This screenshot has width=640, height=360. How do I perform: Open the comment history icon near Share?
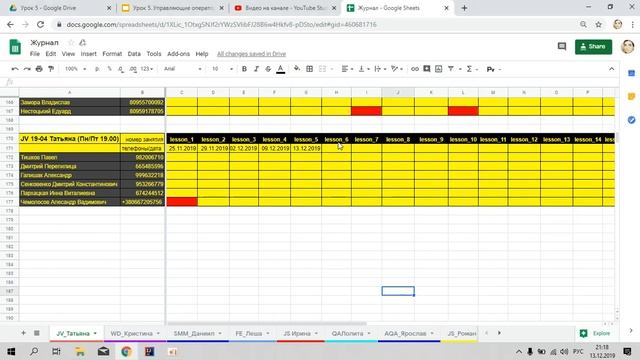click(x=562, y=47)
